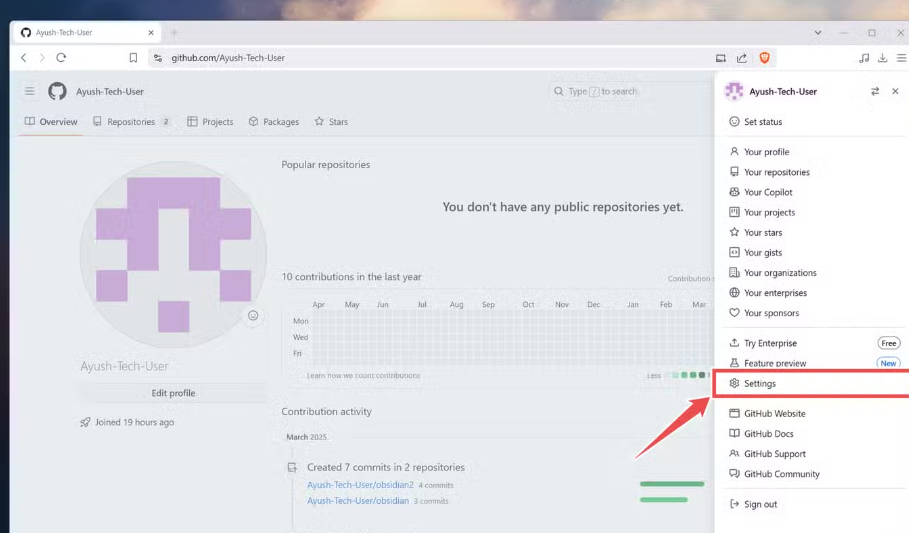The height and width of the screenshot is (533, 909).
Task: Select the Ayush-Tech-User browser tab
Action: pyautogui.click(x=86, y=32)
